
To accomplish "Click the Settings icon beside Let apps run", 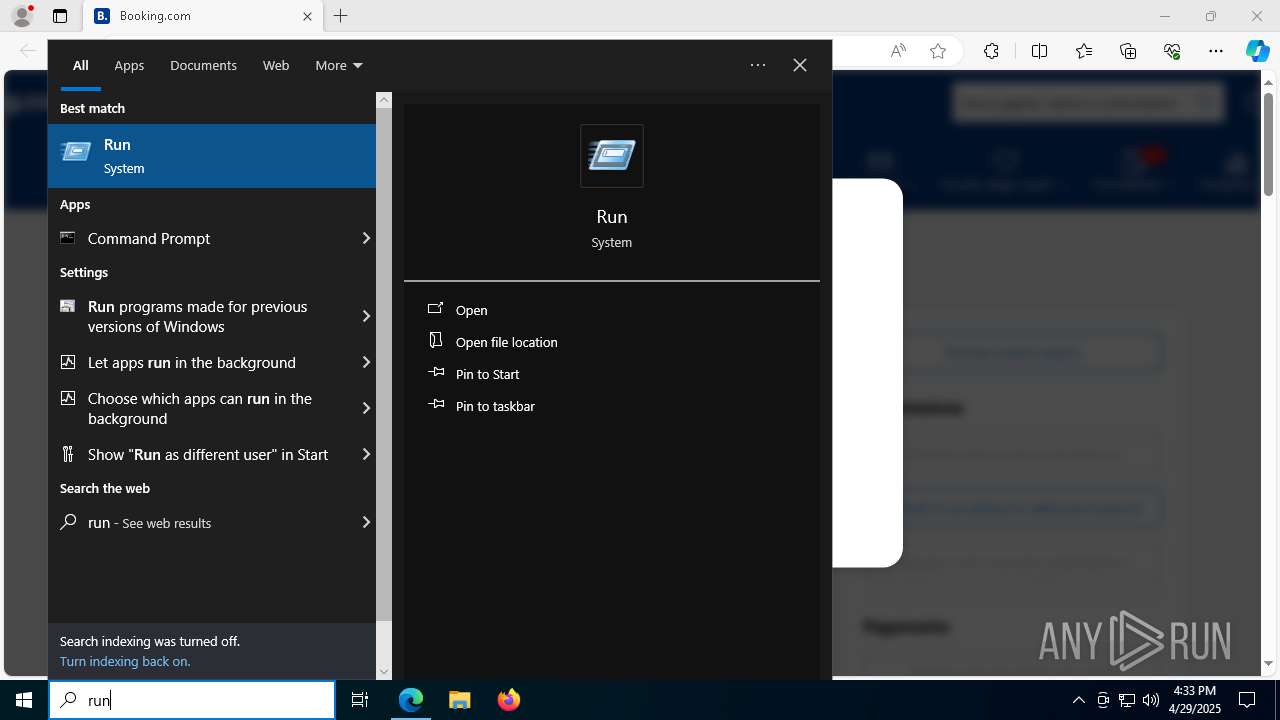I will click(68, 361).
